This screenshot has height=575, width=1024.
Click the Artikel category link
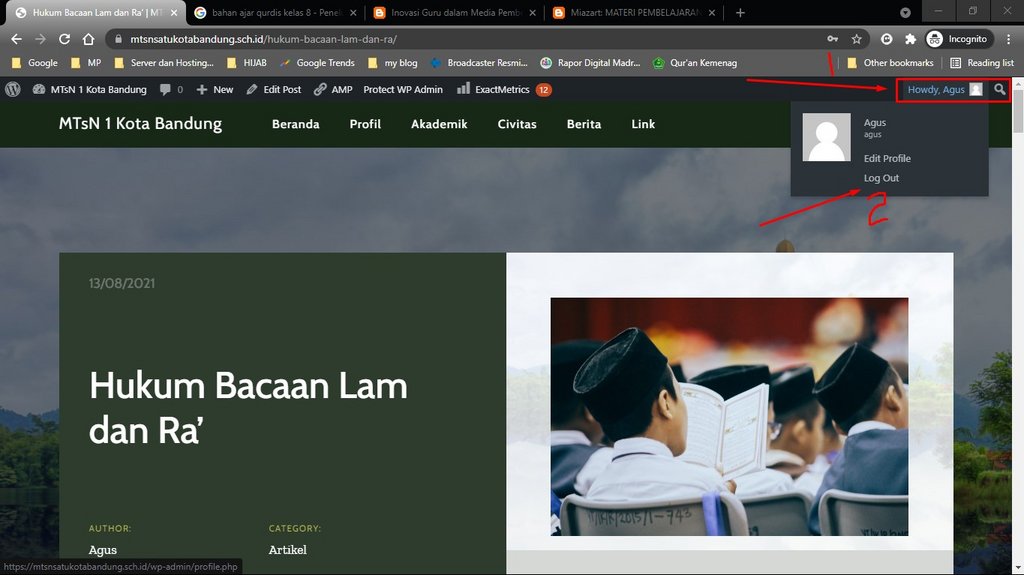(x=287, y=550)
